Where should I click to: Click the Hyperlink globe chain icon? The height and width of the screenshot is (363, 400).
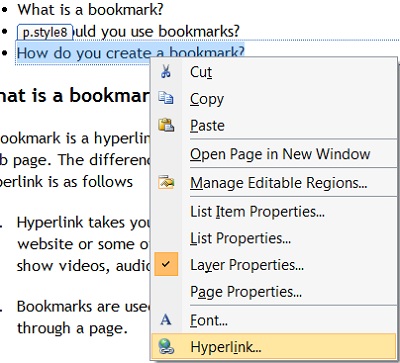click(166, 347)
